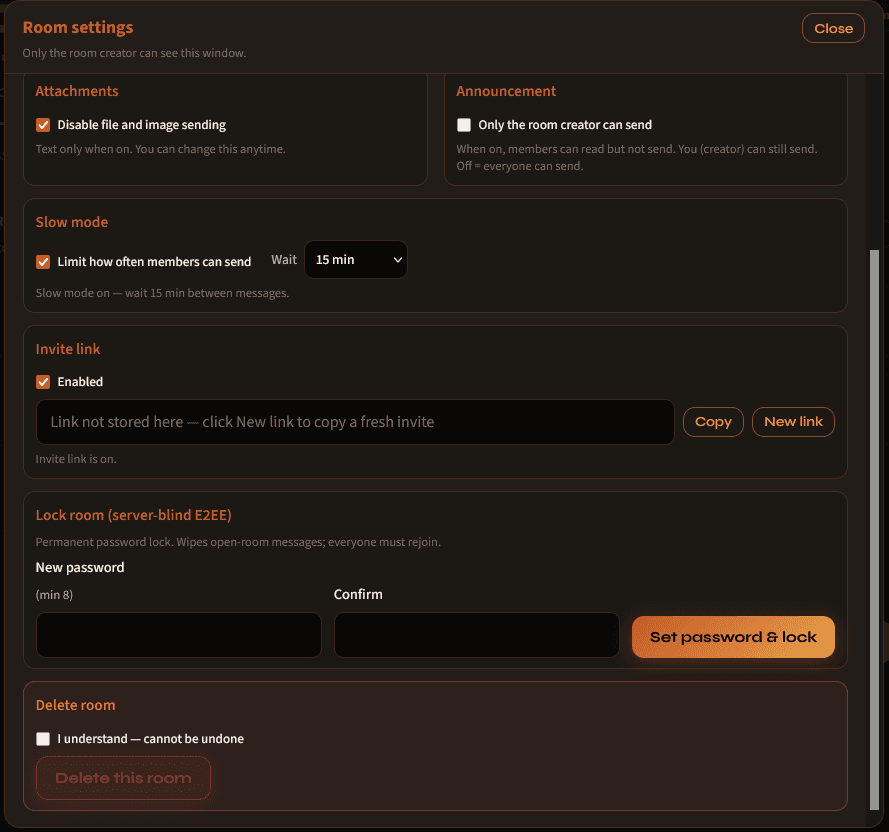Viewport: 889px width, 832px height.
Task: Click Set password & lock button
Action: pyautogui.click(x=733, y=637)
